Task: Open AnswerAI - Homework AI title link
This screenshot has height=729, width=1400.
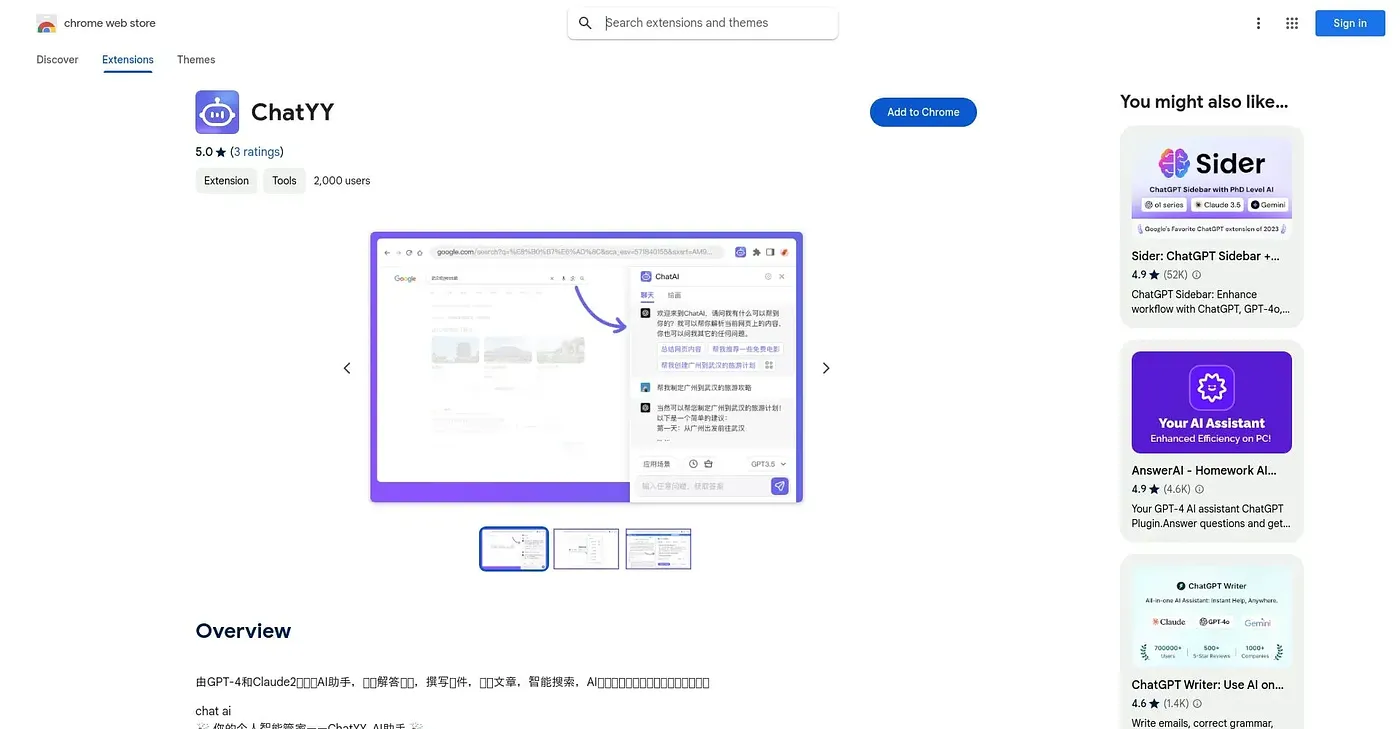Action: tap(1204, 470)
